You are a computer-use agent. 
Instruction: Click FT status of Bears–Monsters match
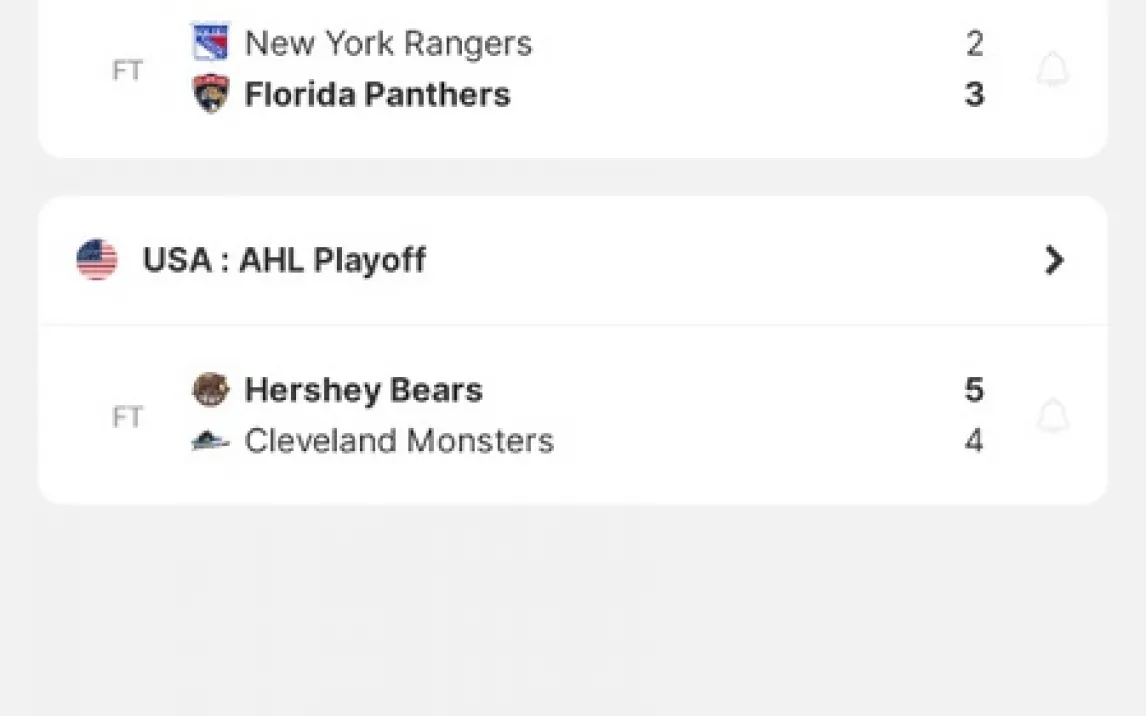[x=127, y=417]
